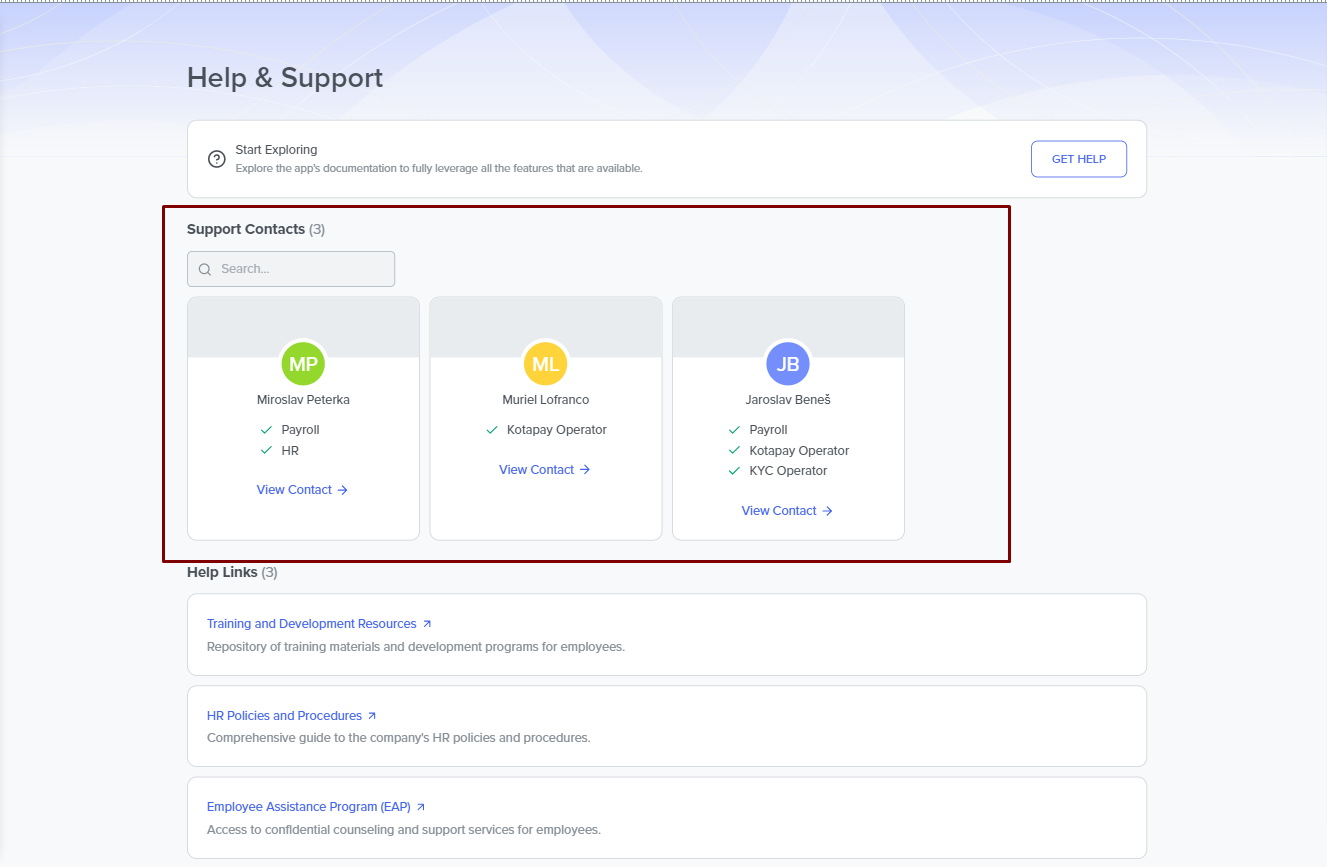Click external link arrow beside Training and Development Resources
Viewport: 1327px width, 867px height.
427,624
